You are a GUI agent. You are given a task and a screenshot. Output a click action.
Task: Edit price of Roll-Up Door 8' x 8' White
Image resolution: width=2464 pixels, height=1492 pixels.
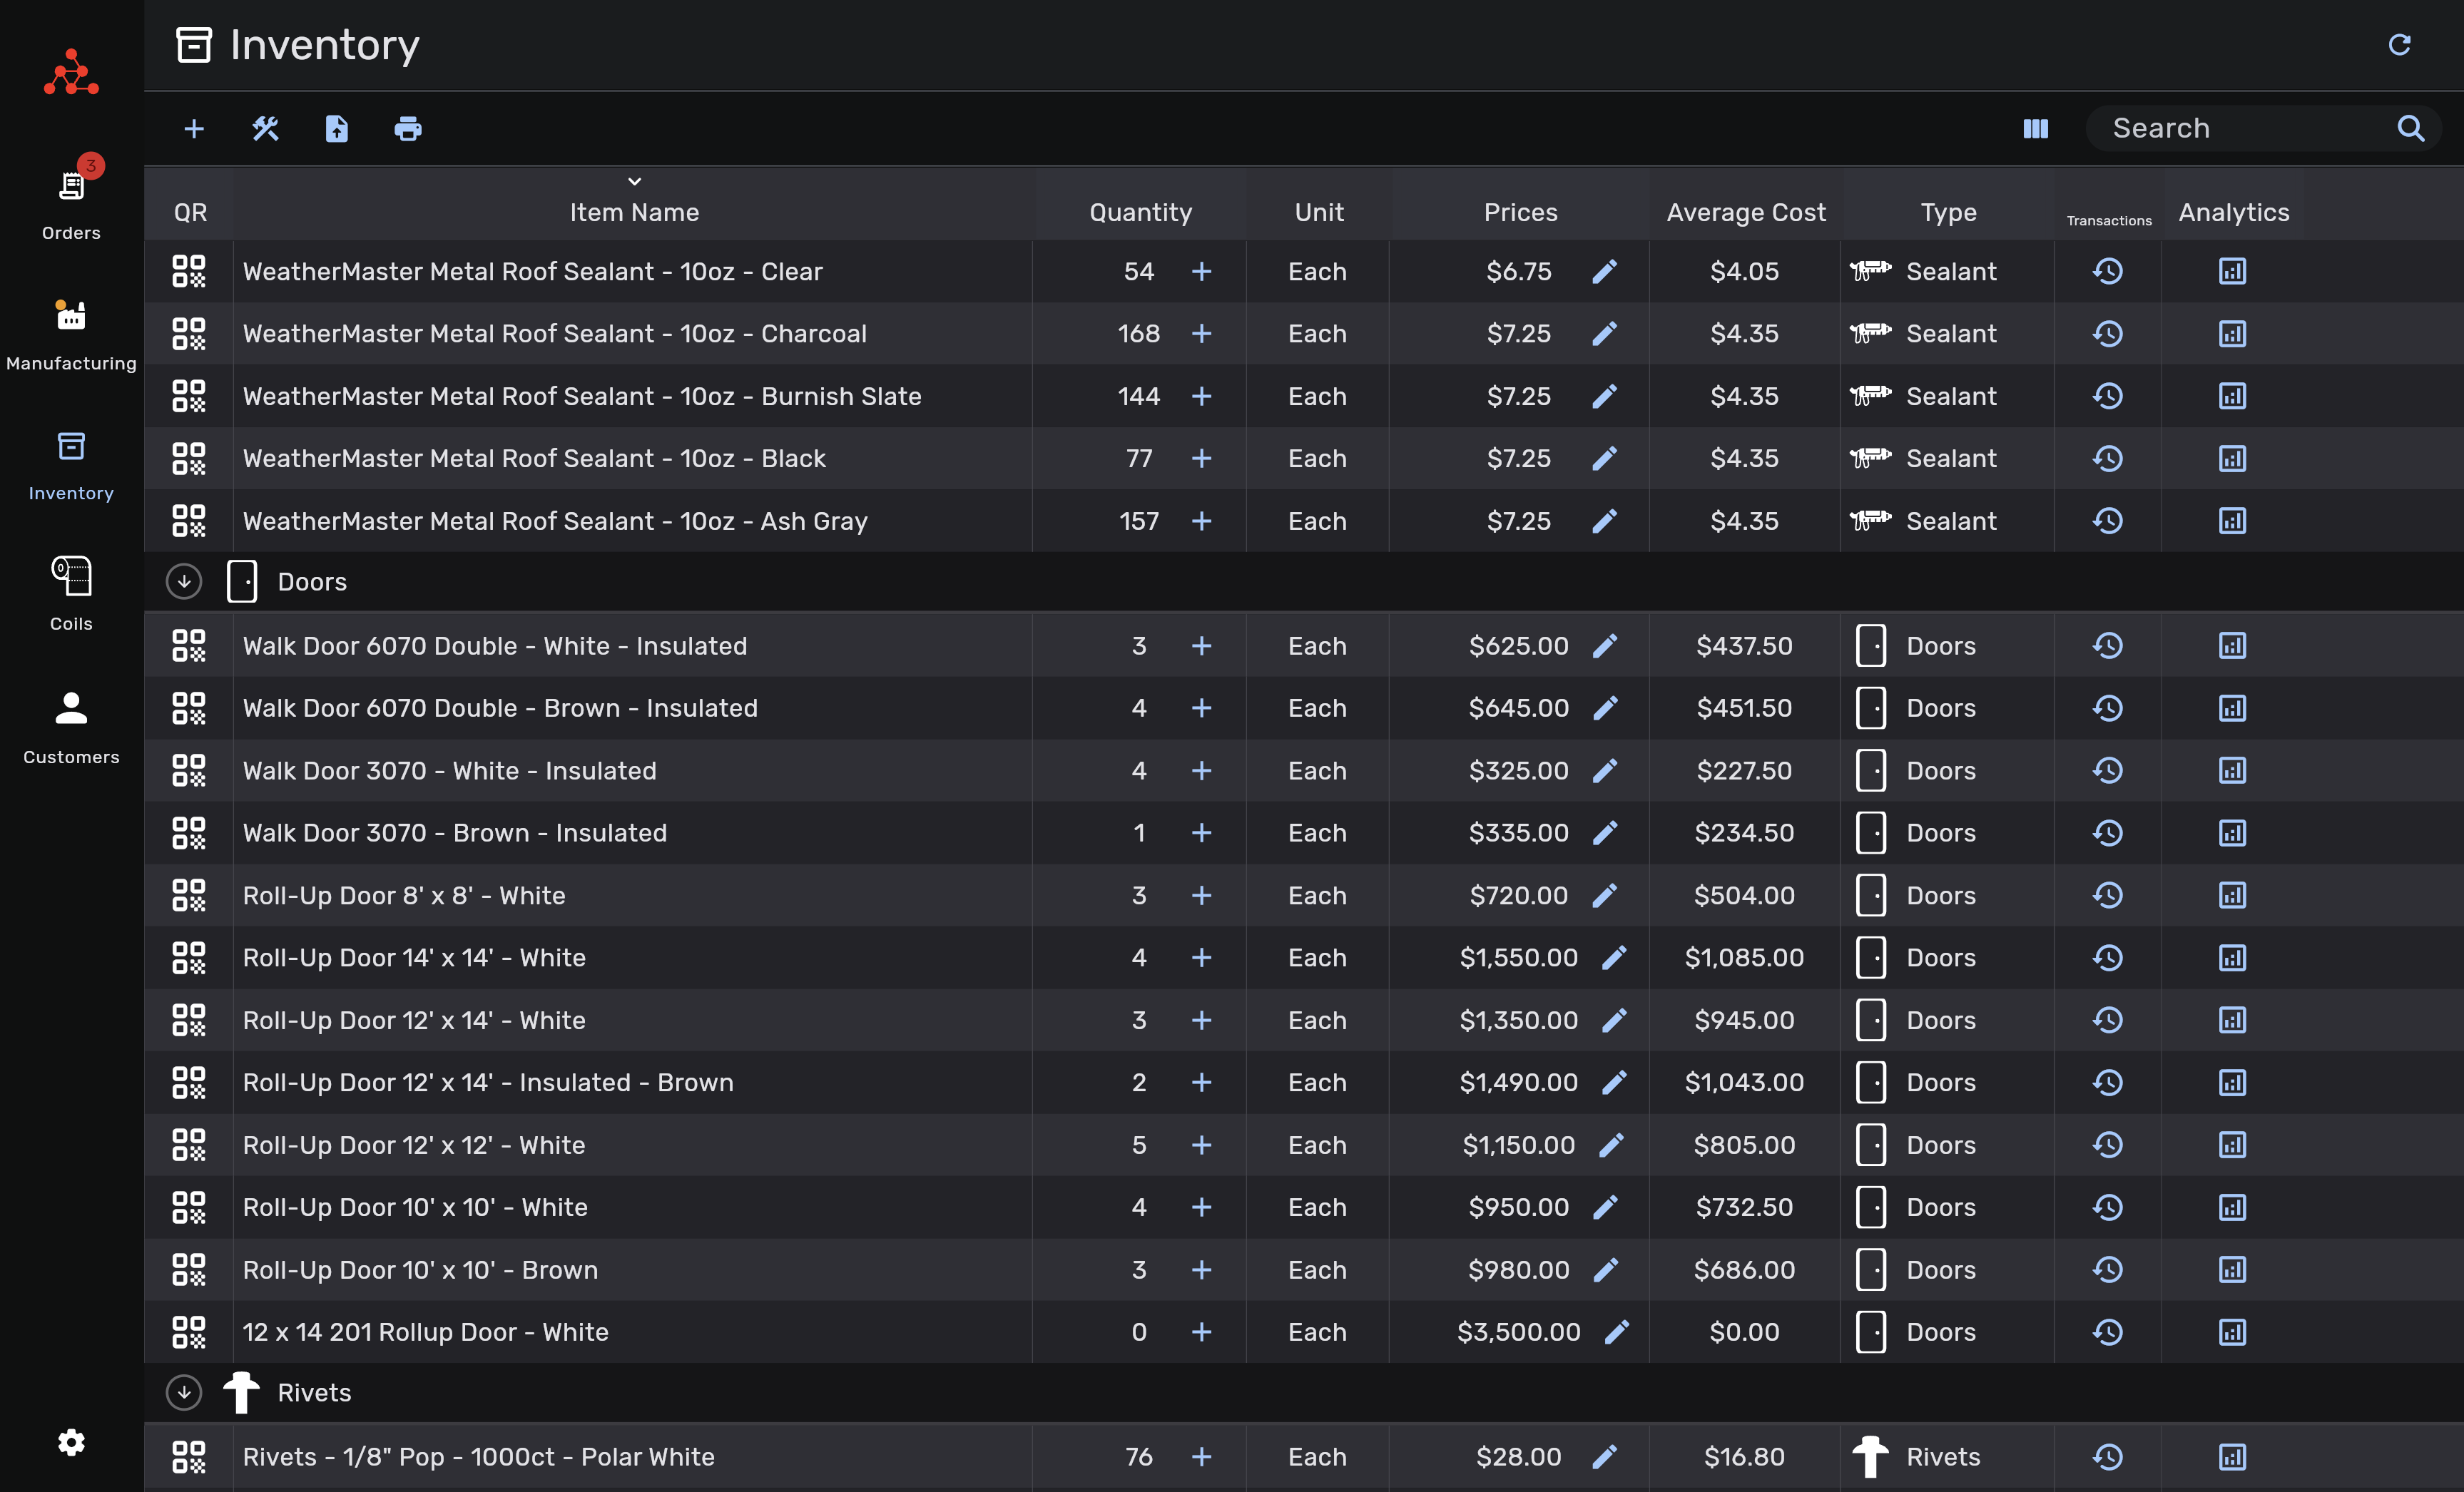1604,896
